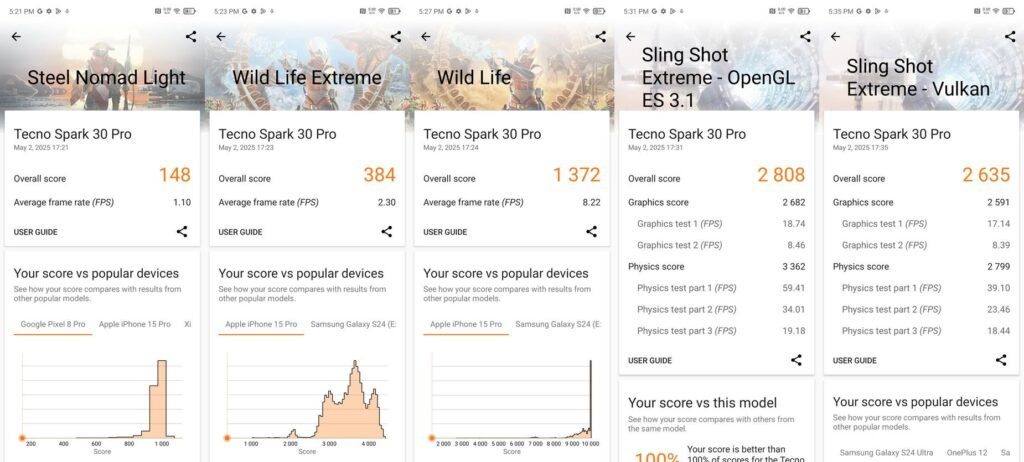Select Google Pixel 8 Pro comparison tab

53,324
